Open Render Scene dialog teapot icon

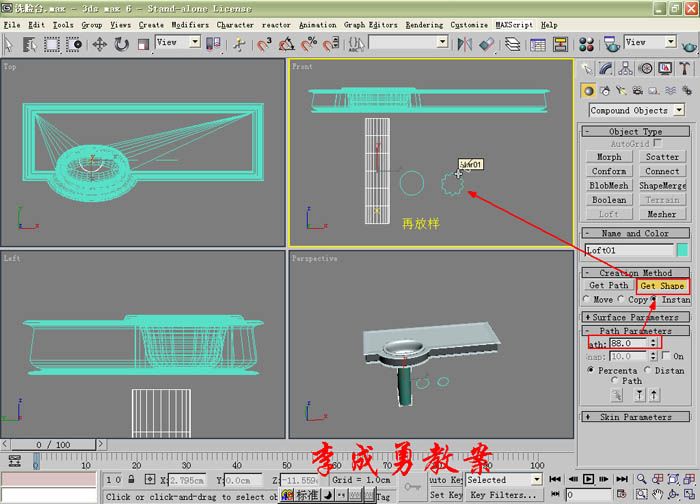[x=611, y=44]
